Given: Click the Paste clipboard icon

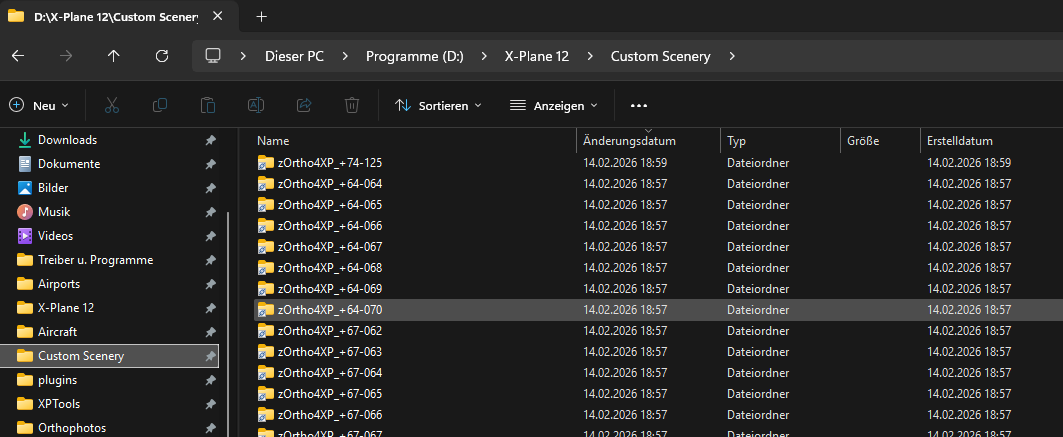Looking at the screenshot, I should tap(208, 105).
